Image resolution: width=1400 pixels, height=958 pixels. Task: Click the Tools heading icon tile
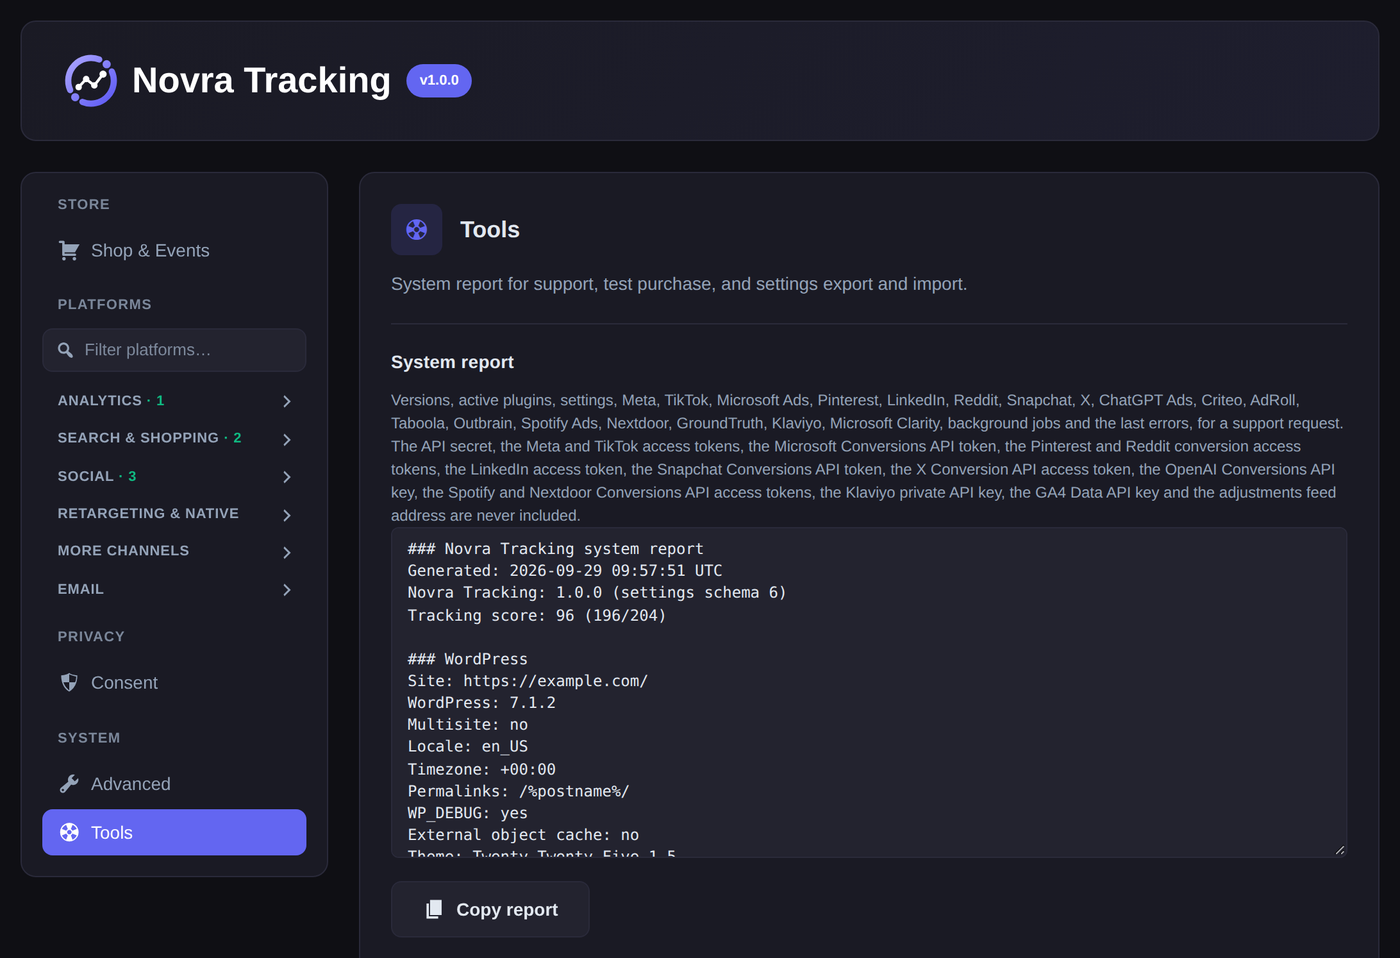click(417, 230)
